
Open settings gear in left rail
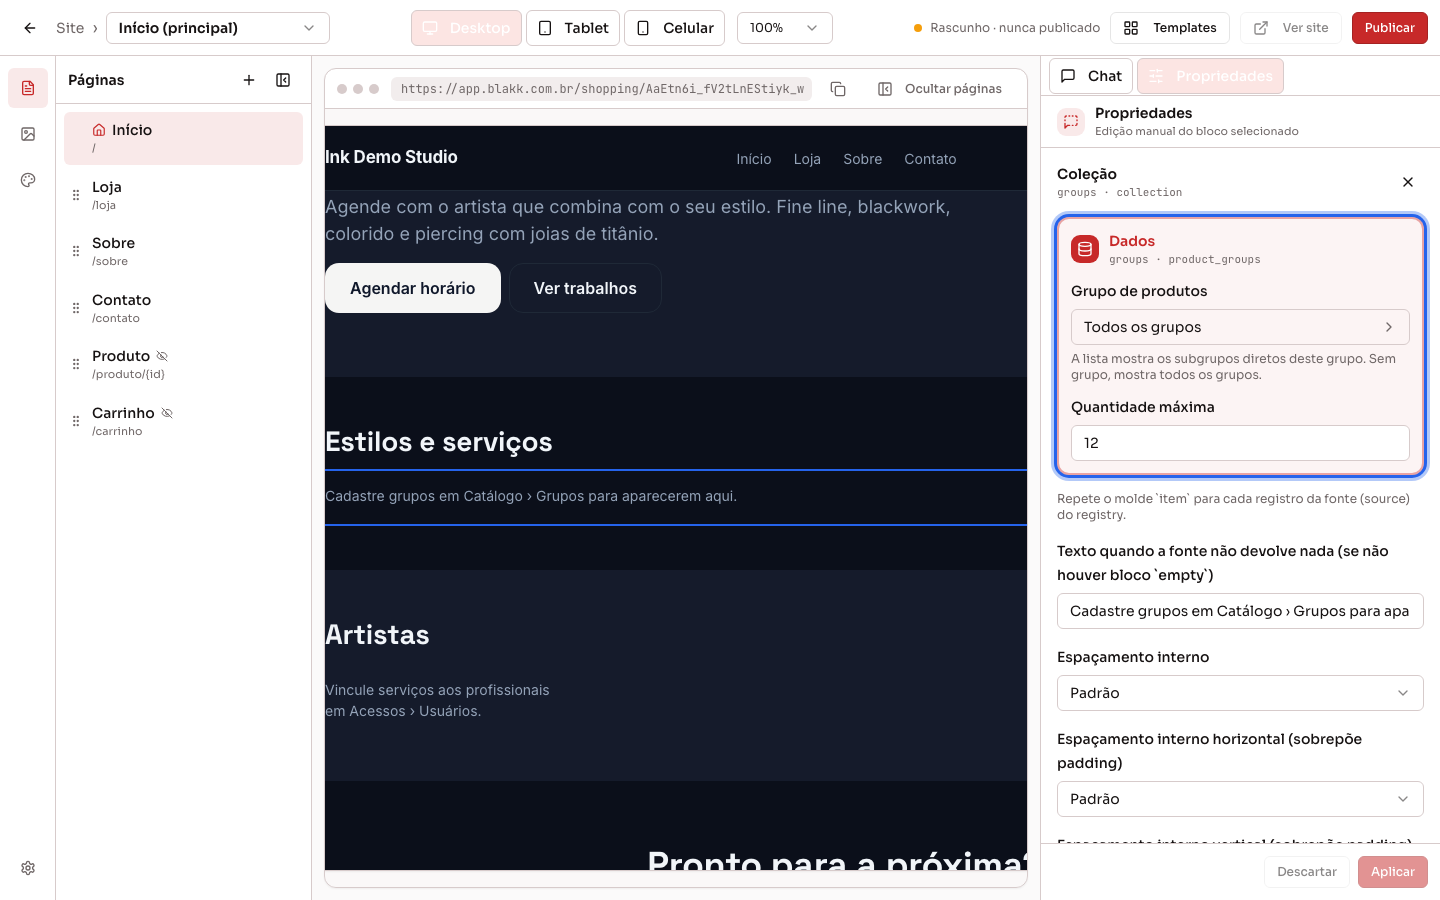(28, 868)
